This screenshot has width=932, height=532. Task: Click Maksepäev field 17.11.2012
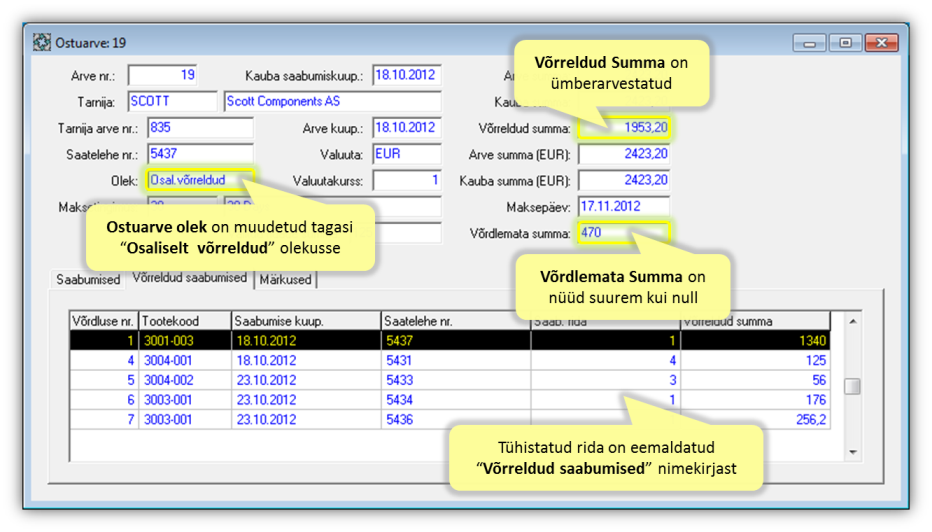point(624,206)
